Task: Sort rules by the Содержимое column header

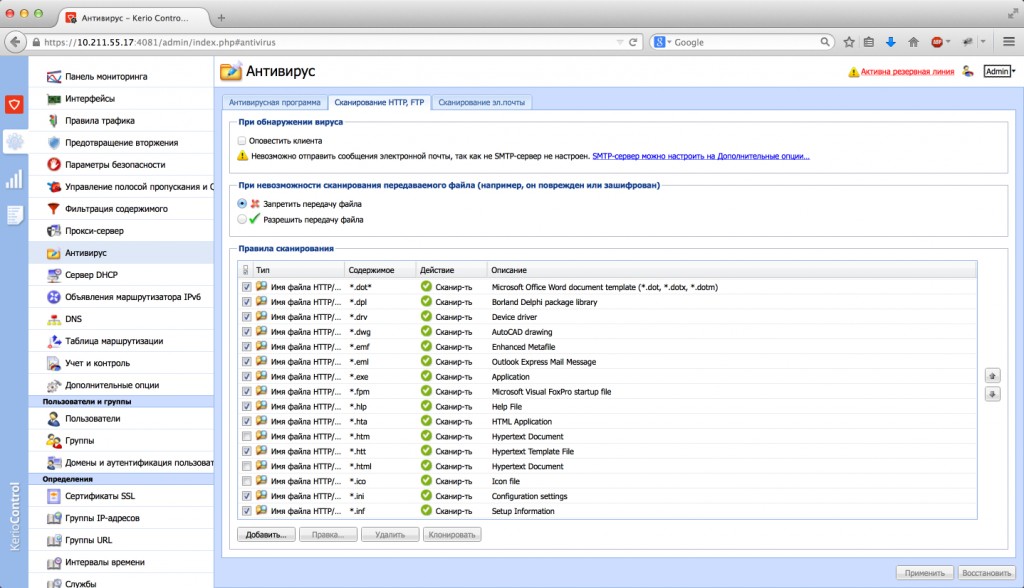Action: pos(380,270)
